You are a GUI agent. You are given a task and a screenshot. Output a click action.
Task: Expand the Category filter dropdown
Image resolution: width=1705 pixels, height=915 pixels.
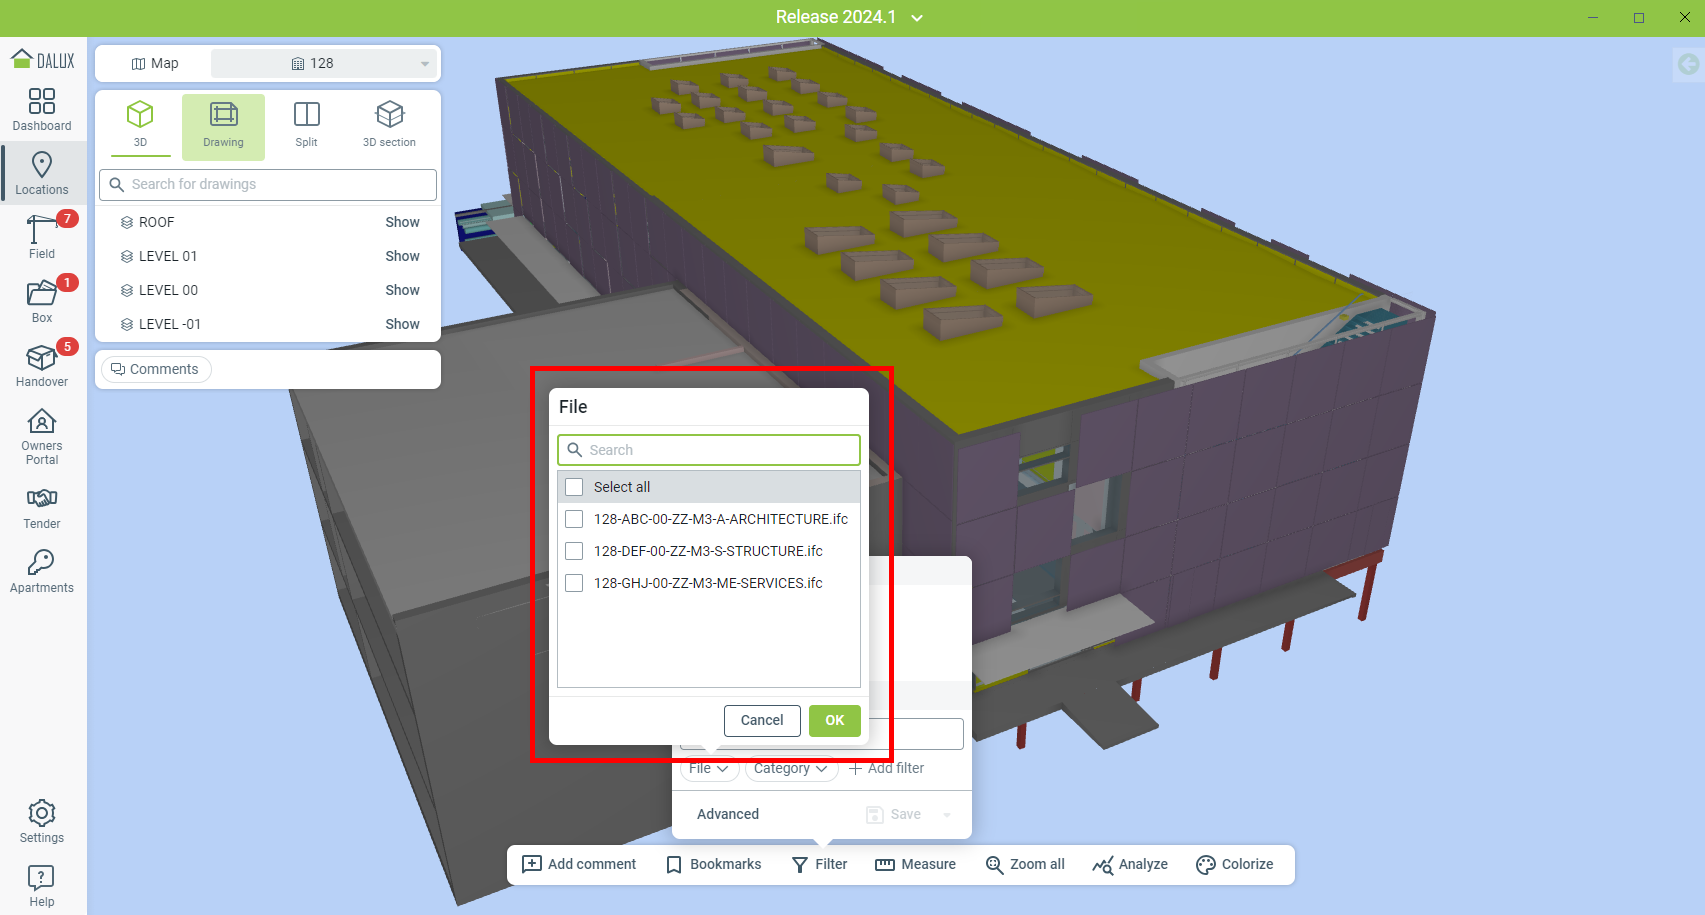click(x=791, y=768)
